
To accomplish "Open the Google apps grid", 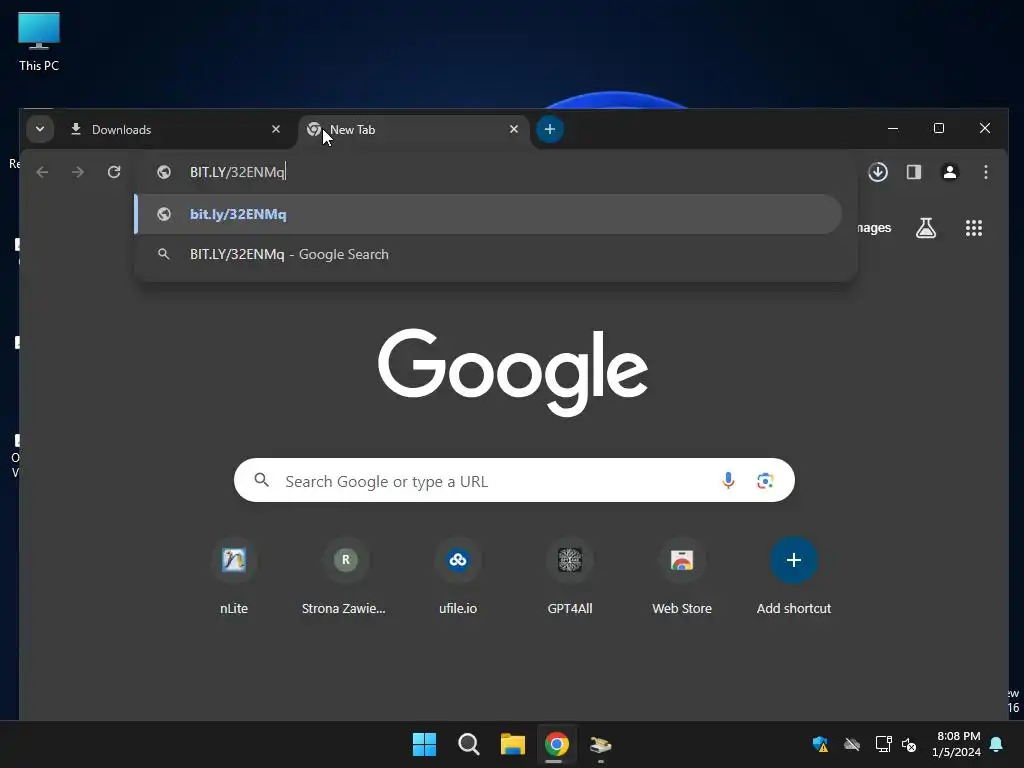I will 974,228.
